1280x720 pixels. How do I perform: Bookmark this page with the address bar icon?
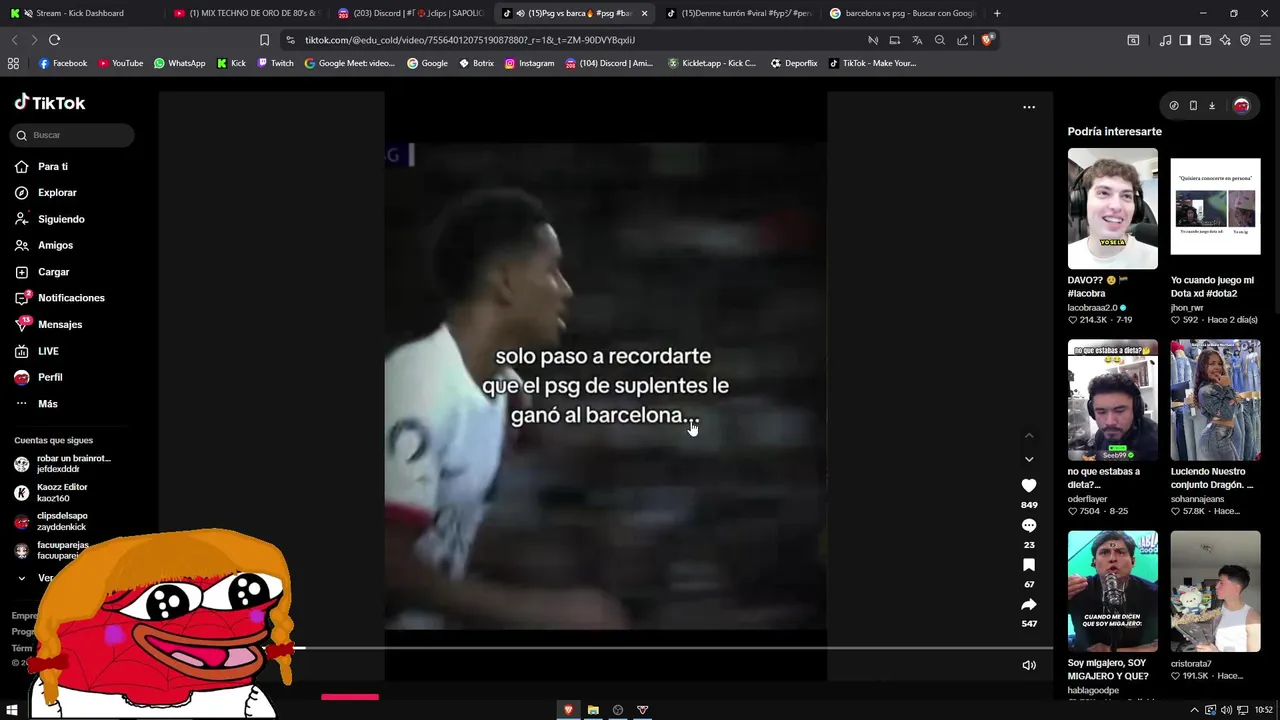point(264,40)
